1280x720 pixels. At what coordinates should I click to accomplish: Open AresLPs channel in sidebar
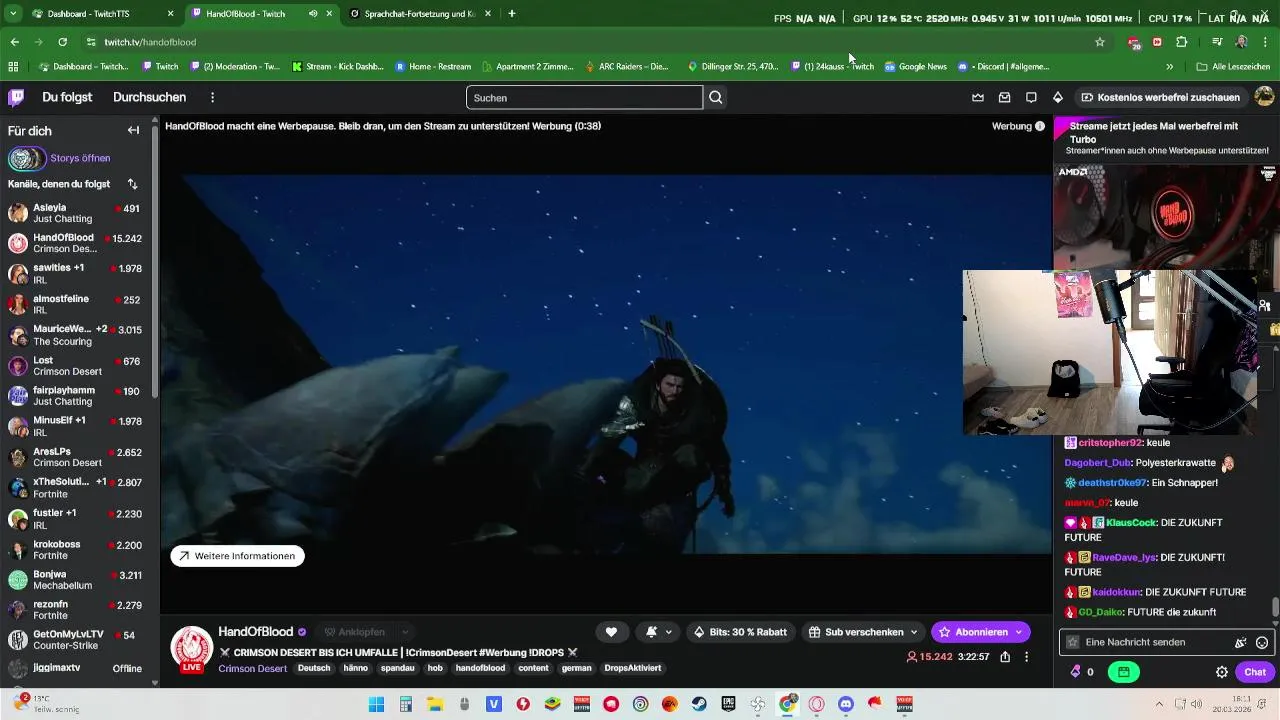[x=77, y=457]
